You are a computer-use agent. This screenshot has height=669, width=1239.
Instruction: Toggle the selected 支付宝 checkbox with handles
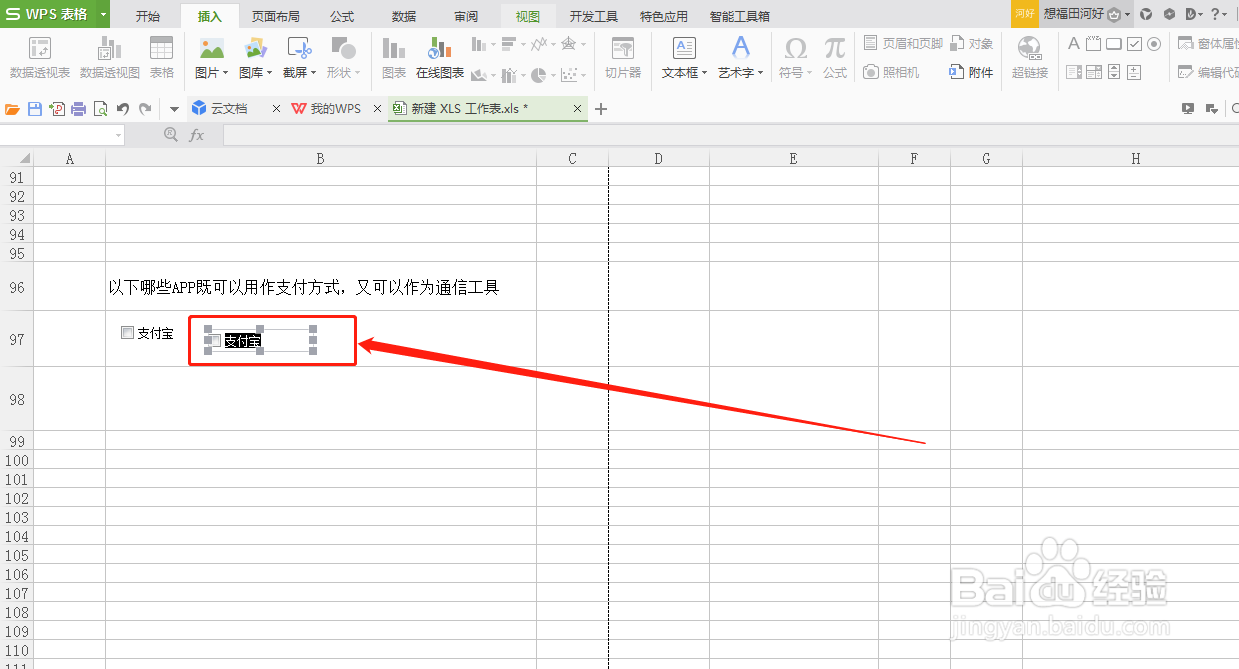click(214, 341)
